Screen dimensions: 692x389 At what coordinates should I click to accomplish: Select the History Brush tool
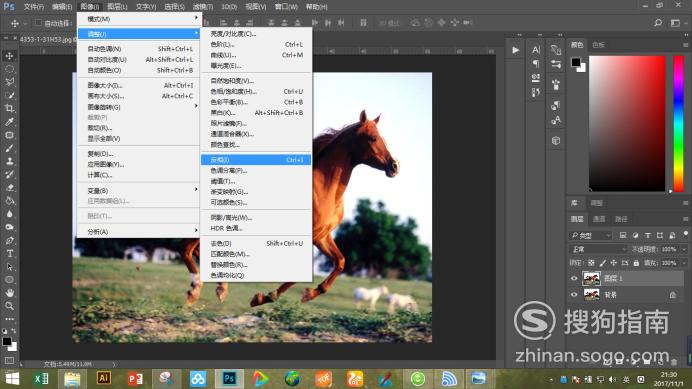9,174
